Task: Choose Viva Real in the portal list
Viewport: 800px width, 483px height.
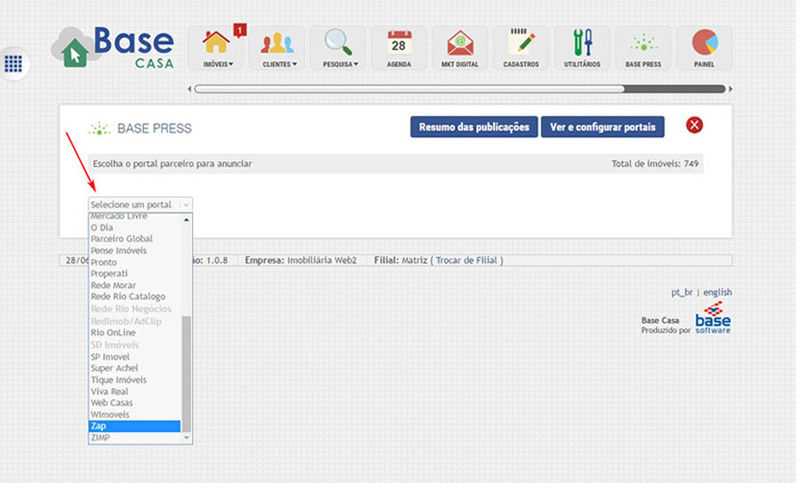Action: [134, 391]
